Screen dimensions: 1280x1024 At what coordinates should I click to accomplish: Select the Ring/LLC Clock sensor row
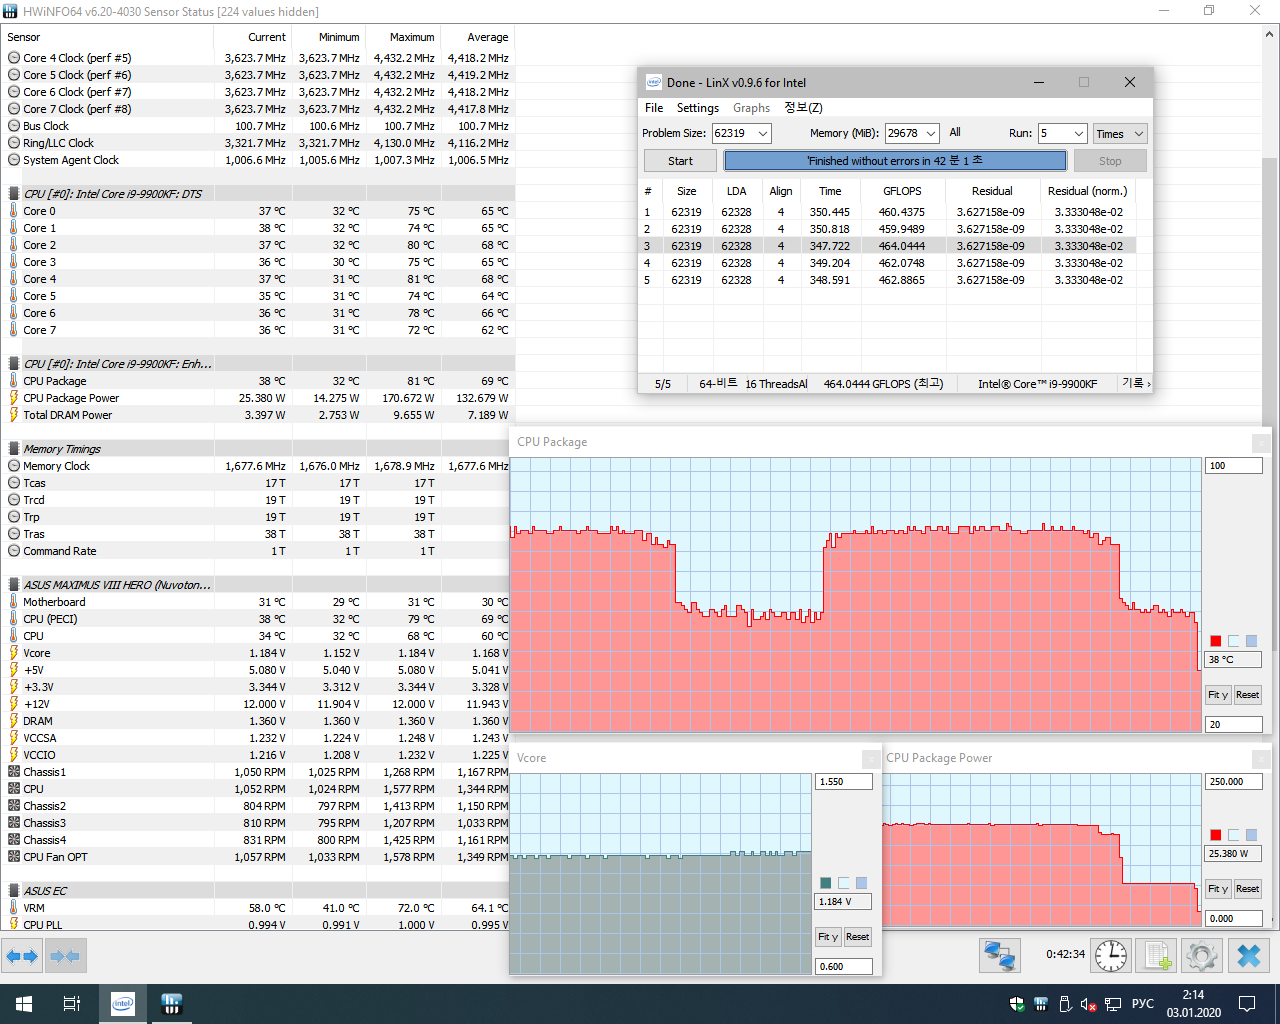pyautogui.click(x=258, y=143)
